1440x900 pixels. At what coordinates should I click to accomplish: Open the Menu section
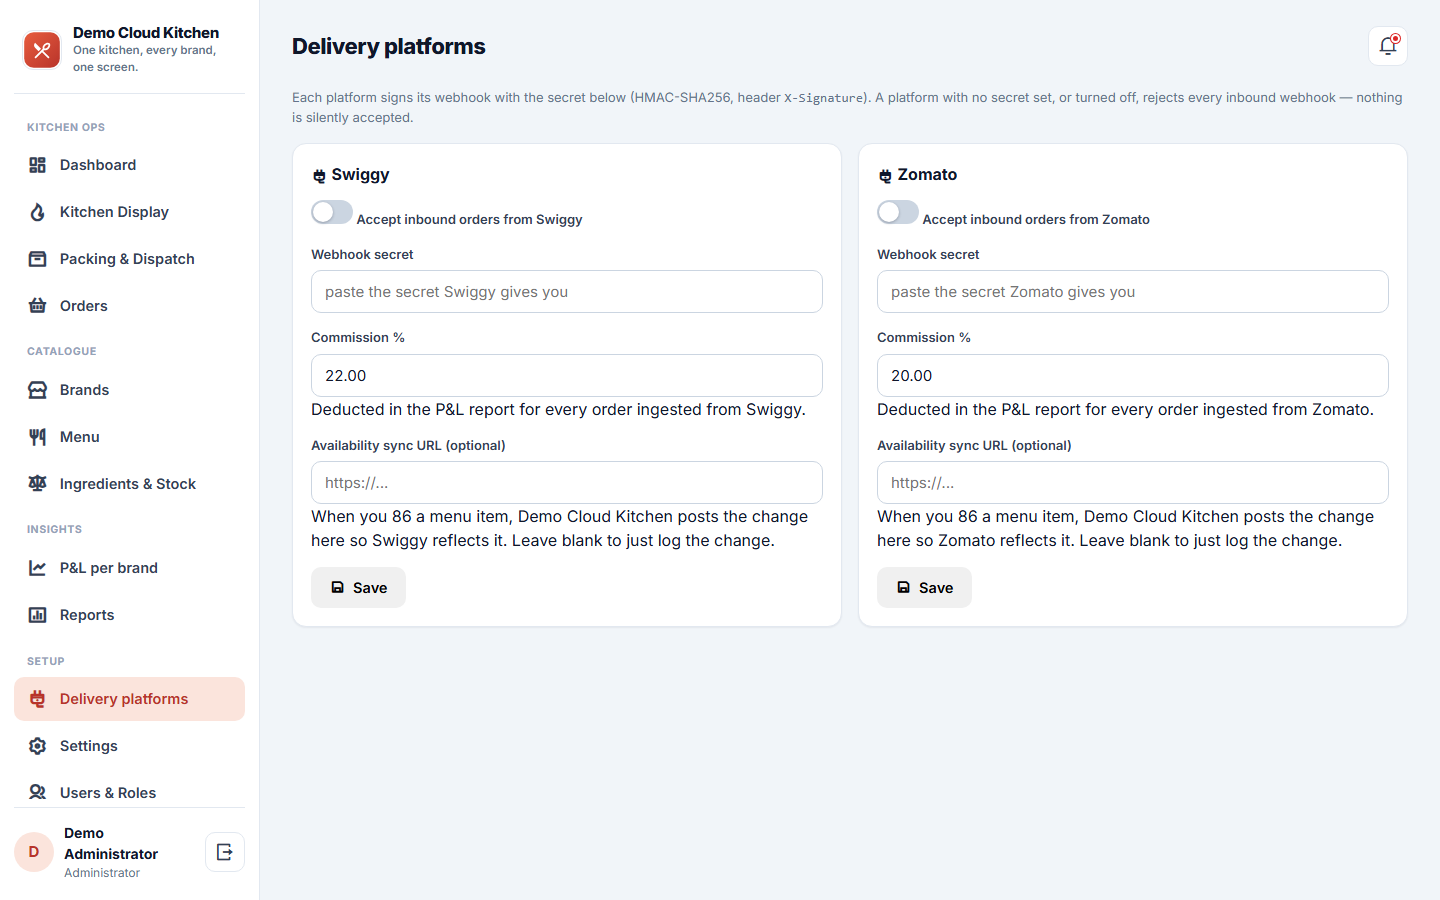pyautogui.click(x=129, y=437)
